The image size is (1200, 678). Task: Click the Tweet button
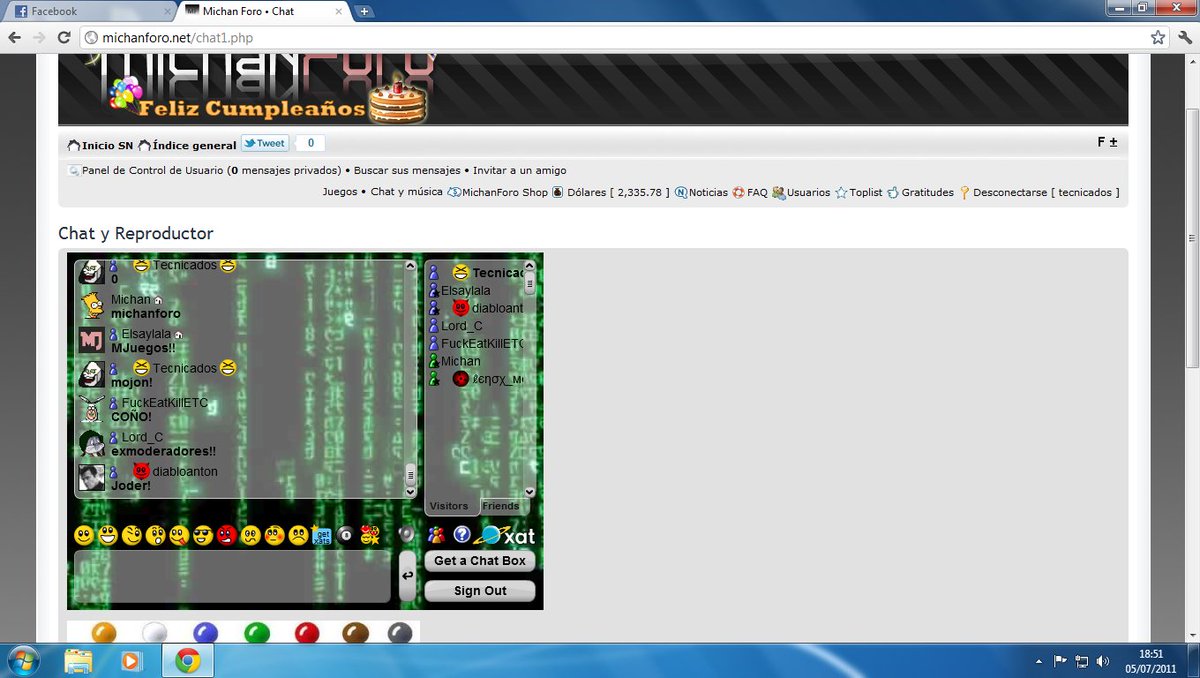point(265,143)
